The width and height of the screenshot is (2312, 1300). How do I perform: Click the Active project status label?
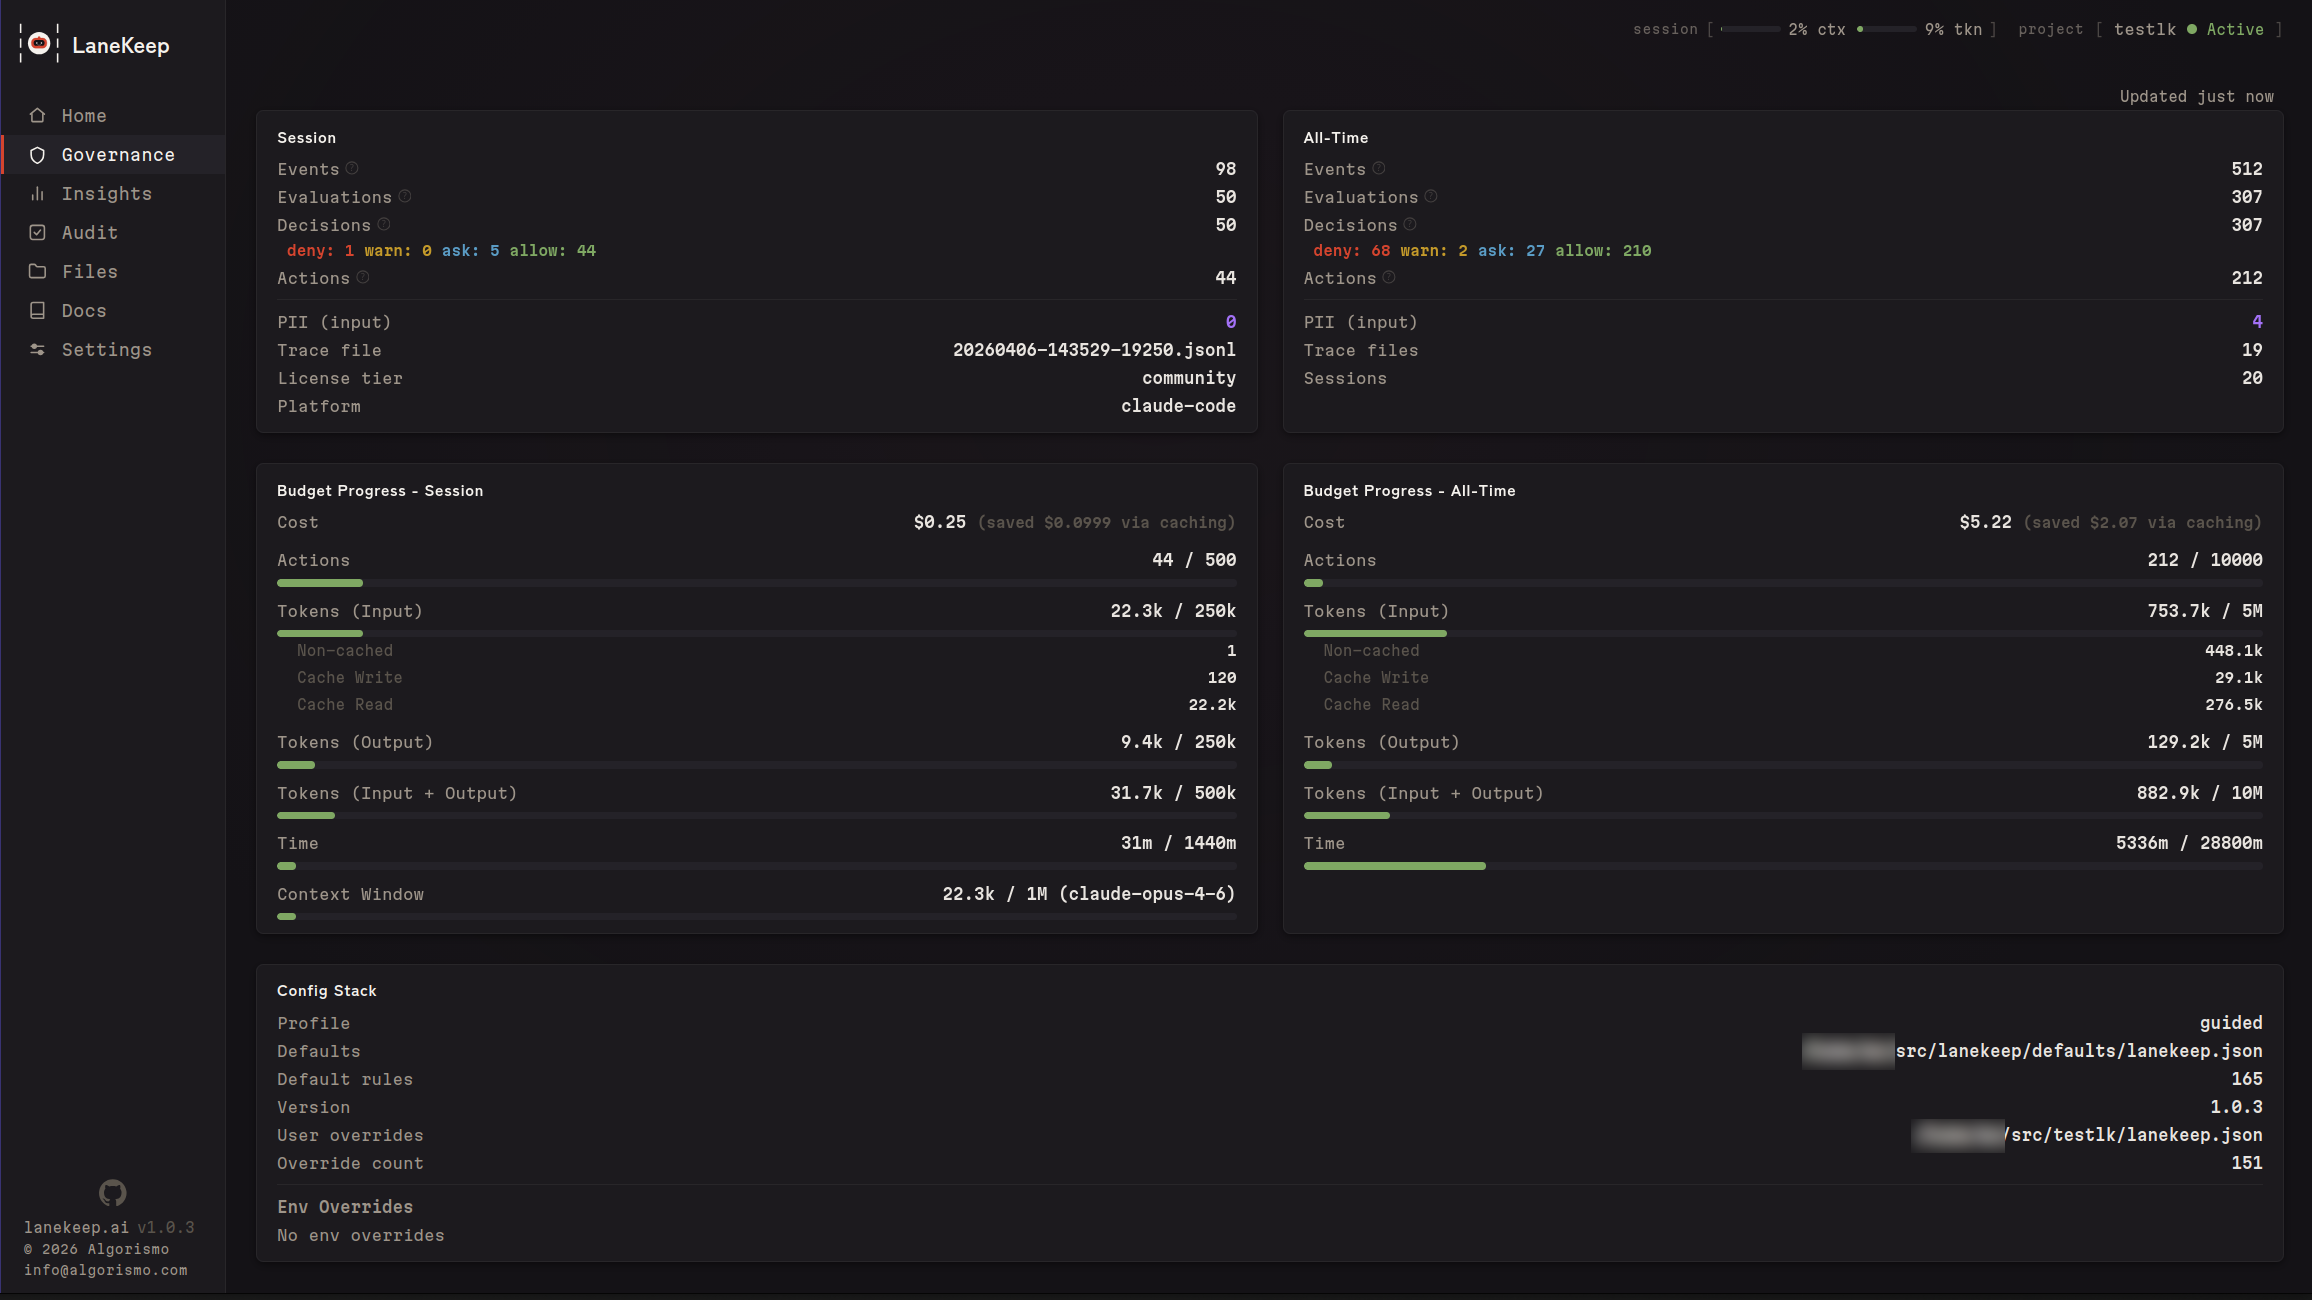tap(2235, 30)
